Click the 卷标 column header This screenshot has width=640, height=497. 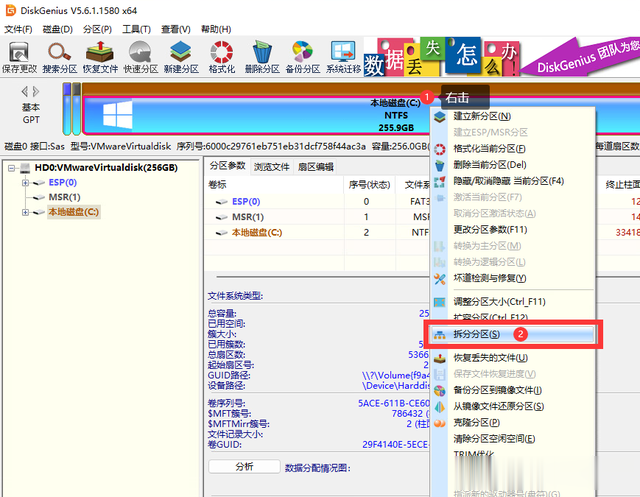274,185
